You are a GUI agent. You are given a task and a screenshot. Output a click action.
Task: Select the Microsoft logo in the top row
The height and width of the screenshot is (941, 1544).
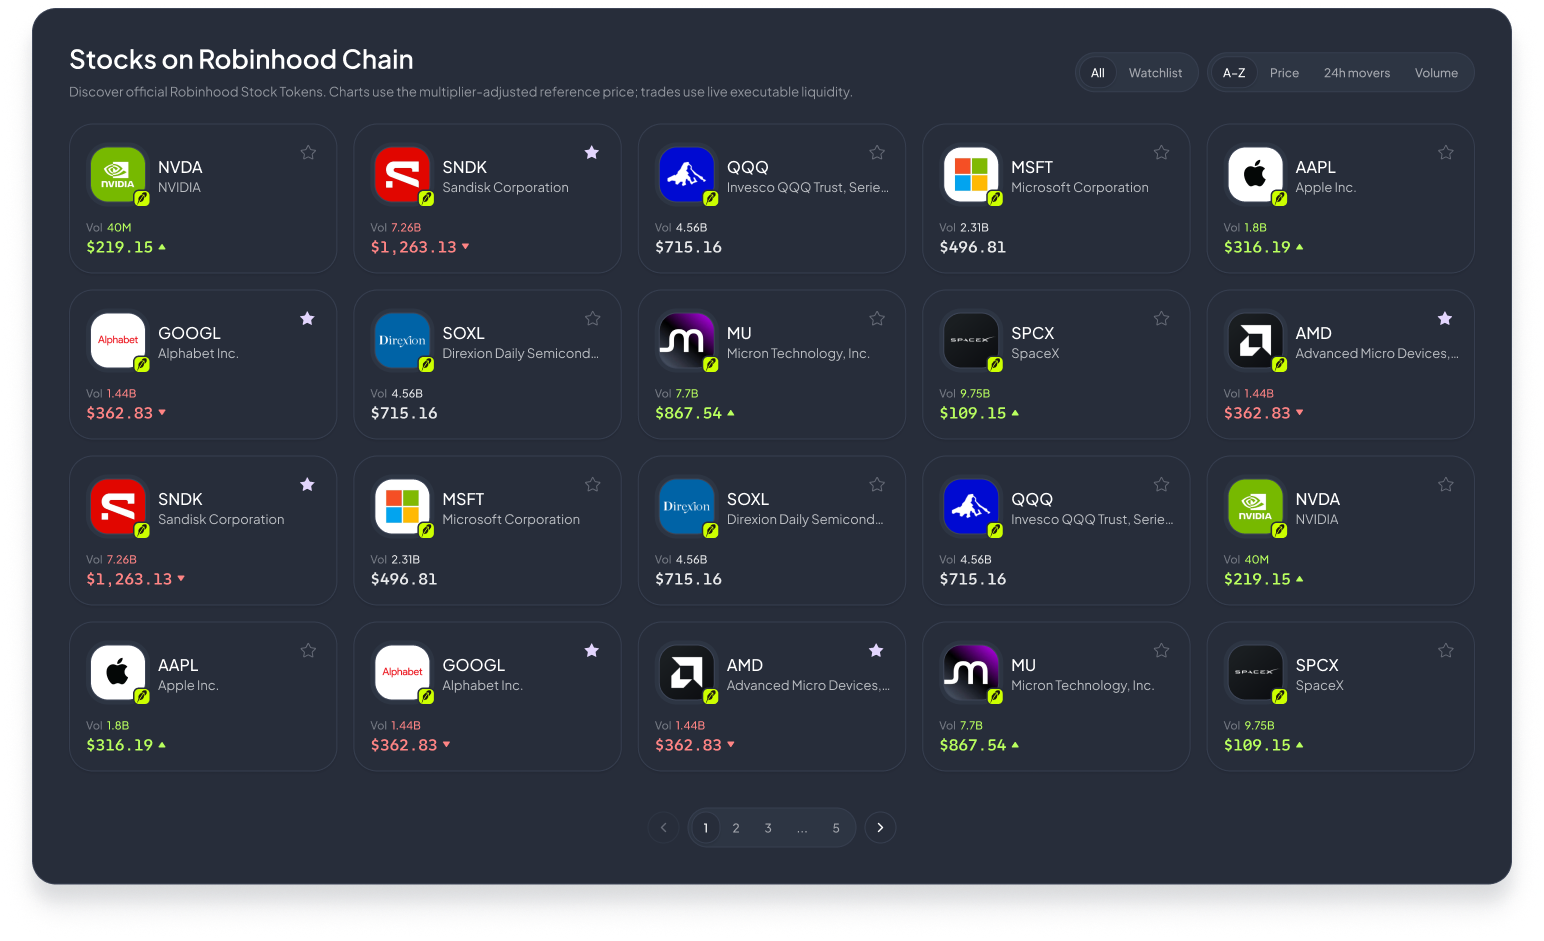pyautogui.click(x=971, y=175)
